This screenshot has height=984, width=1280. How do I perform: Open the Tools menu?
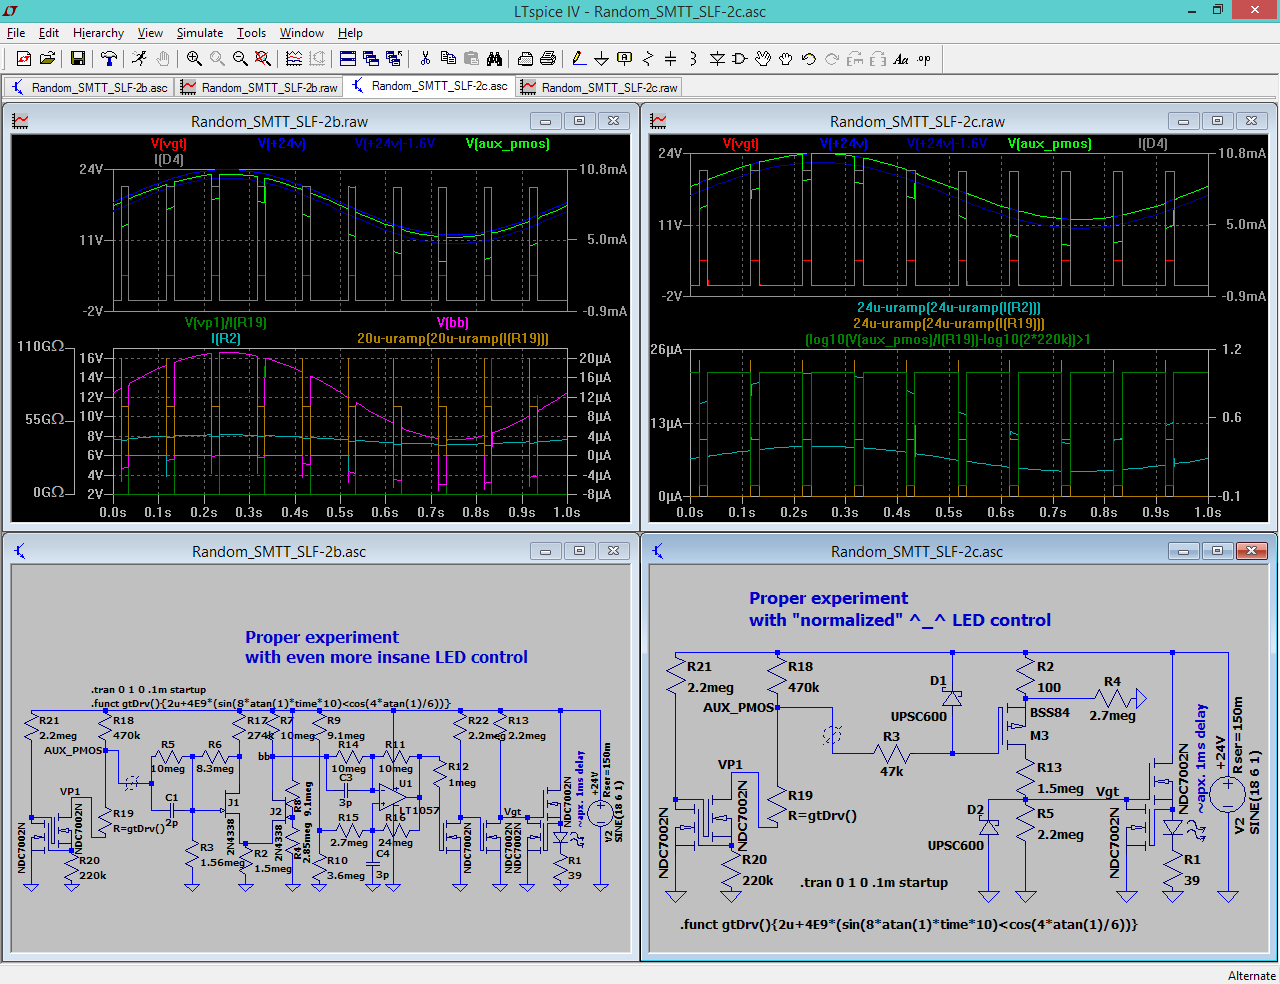251,33
